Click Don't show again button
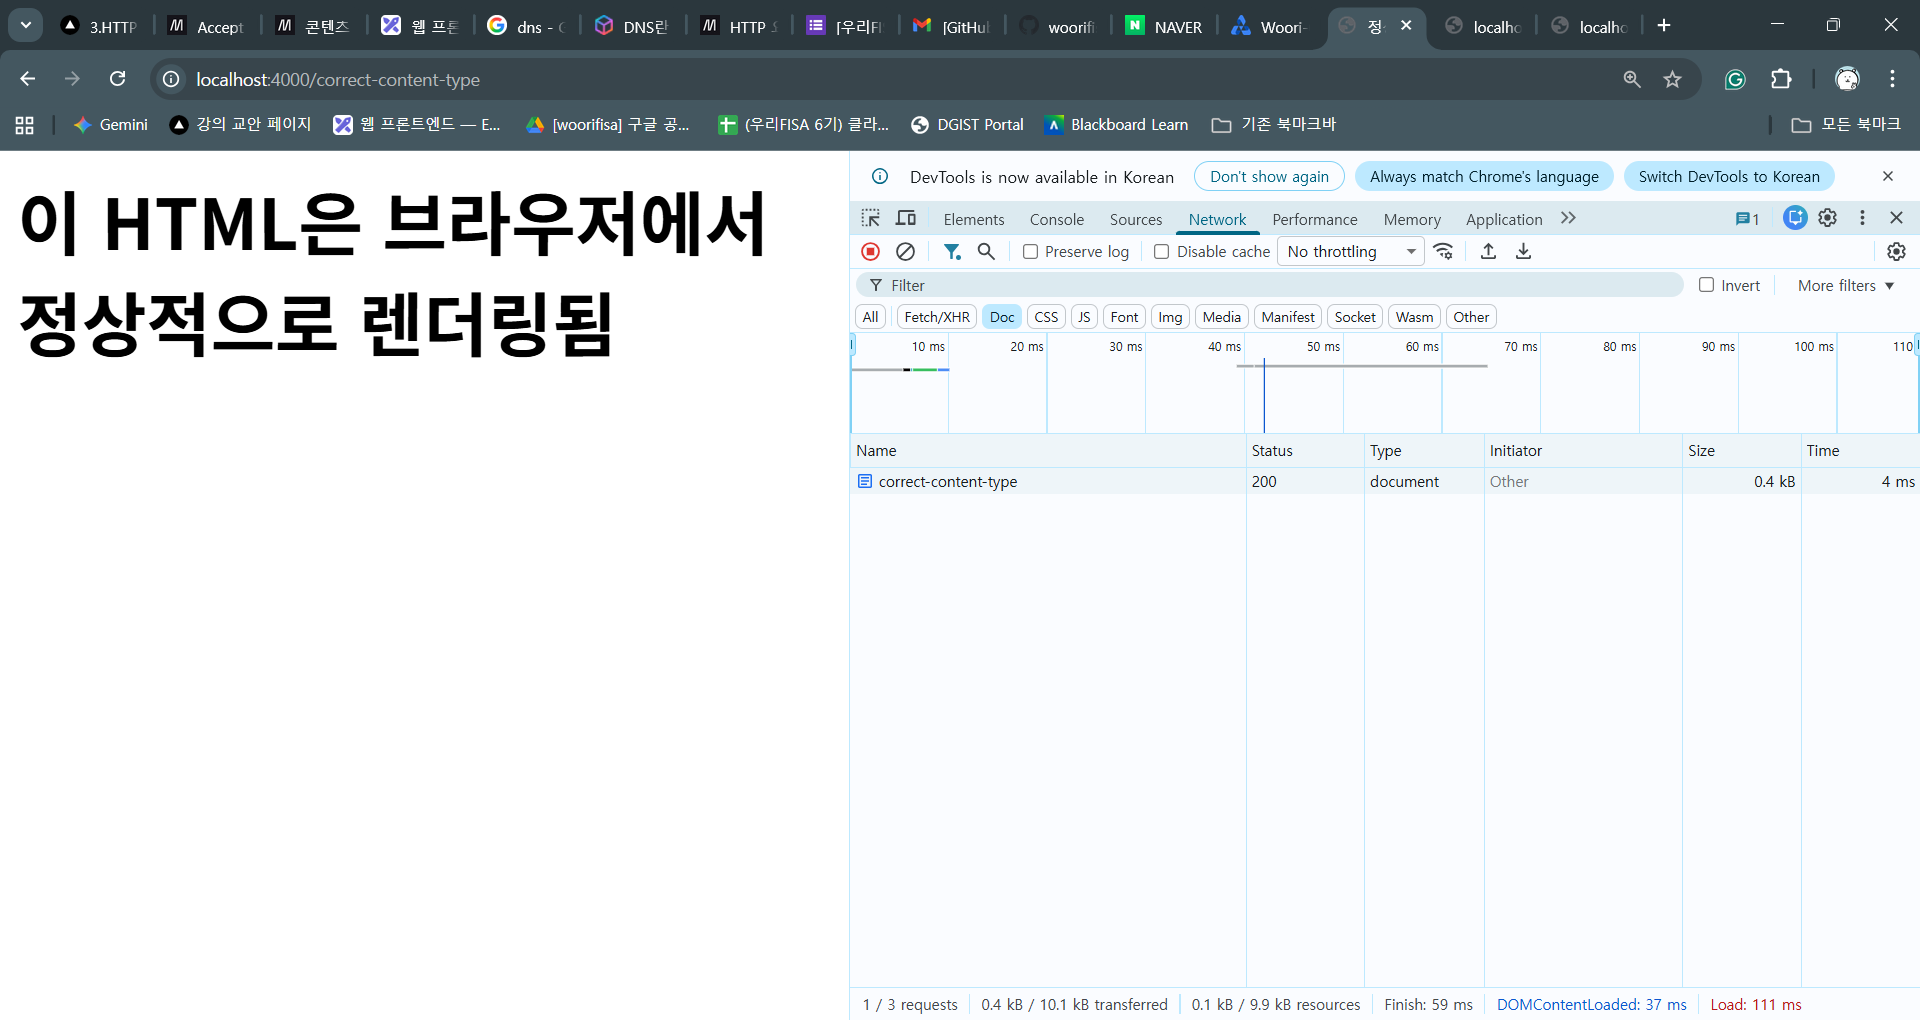The image size is (1920, 1020). pyautogui.click(x=1269, y=176)
